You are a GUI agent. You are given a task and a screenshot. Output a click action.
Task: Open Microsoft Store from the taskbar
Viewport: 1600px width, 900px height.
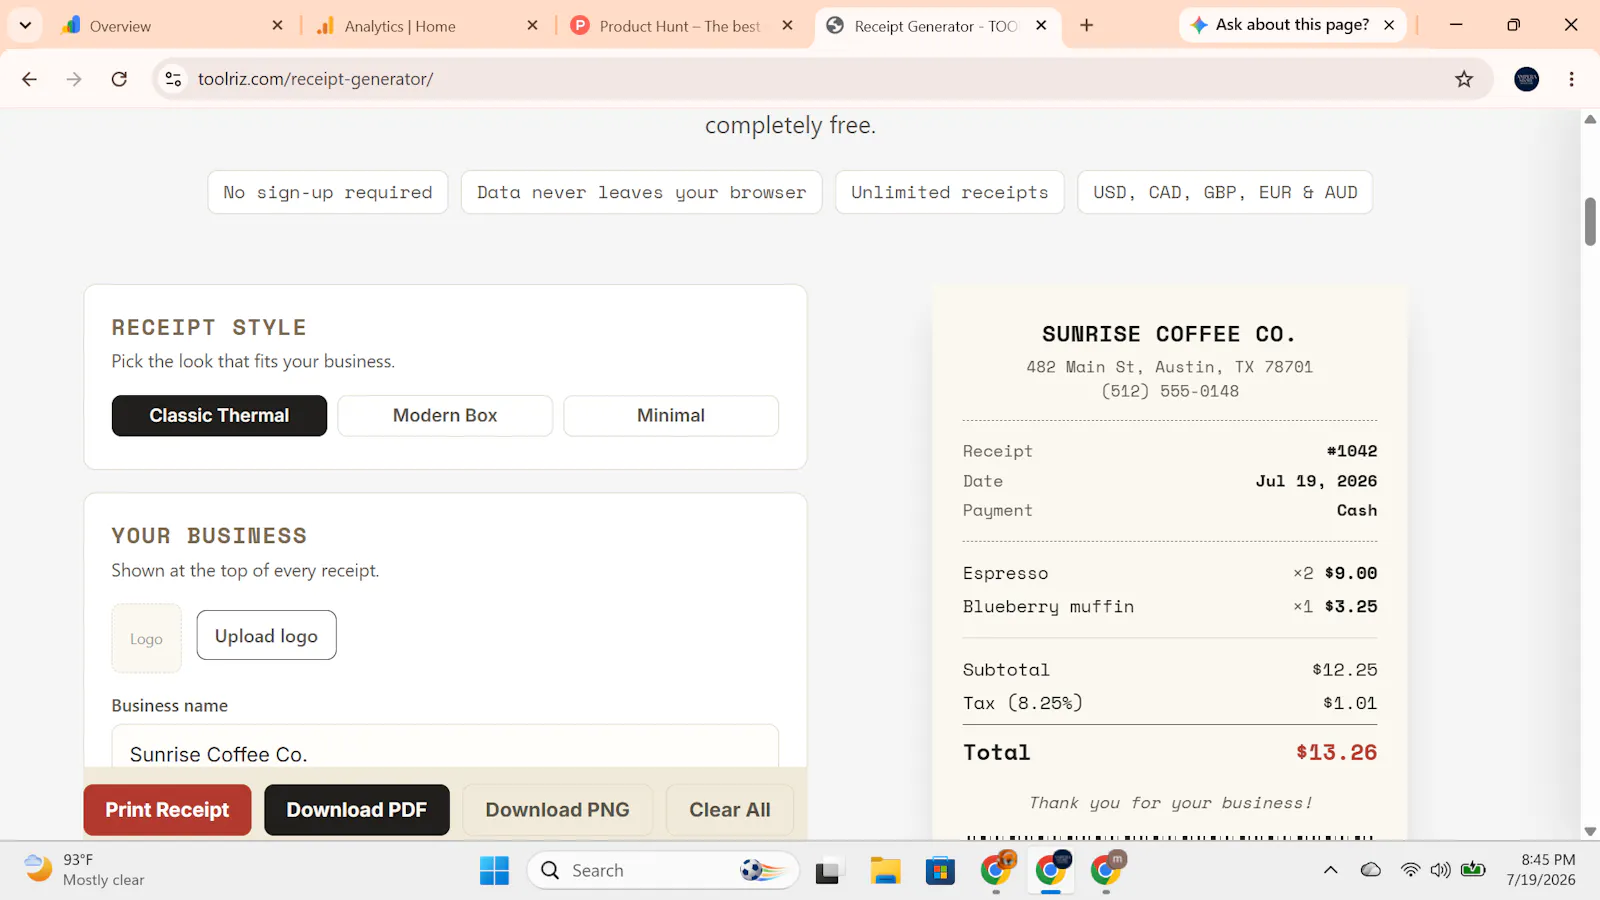[x=940, y=871]
